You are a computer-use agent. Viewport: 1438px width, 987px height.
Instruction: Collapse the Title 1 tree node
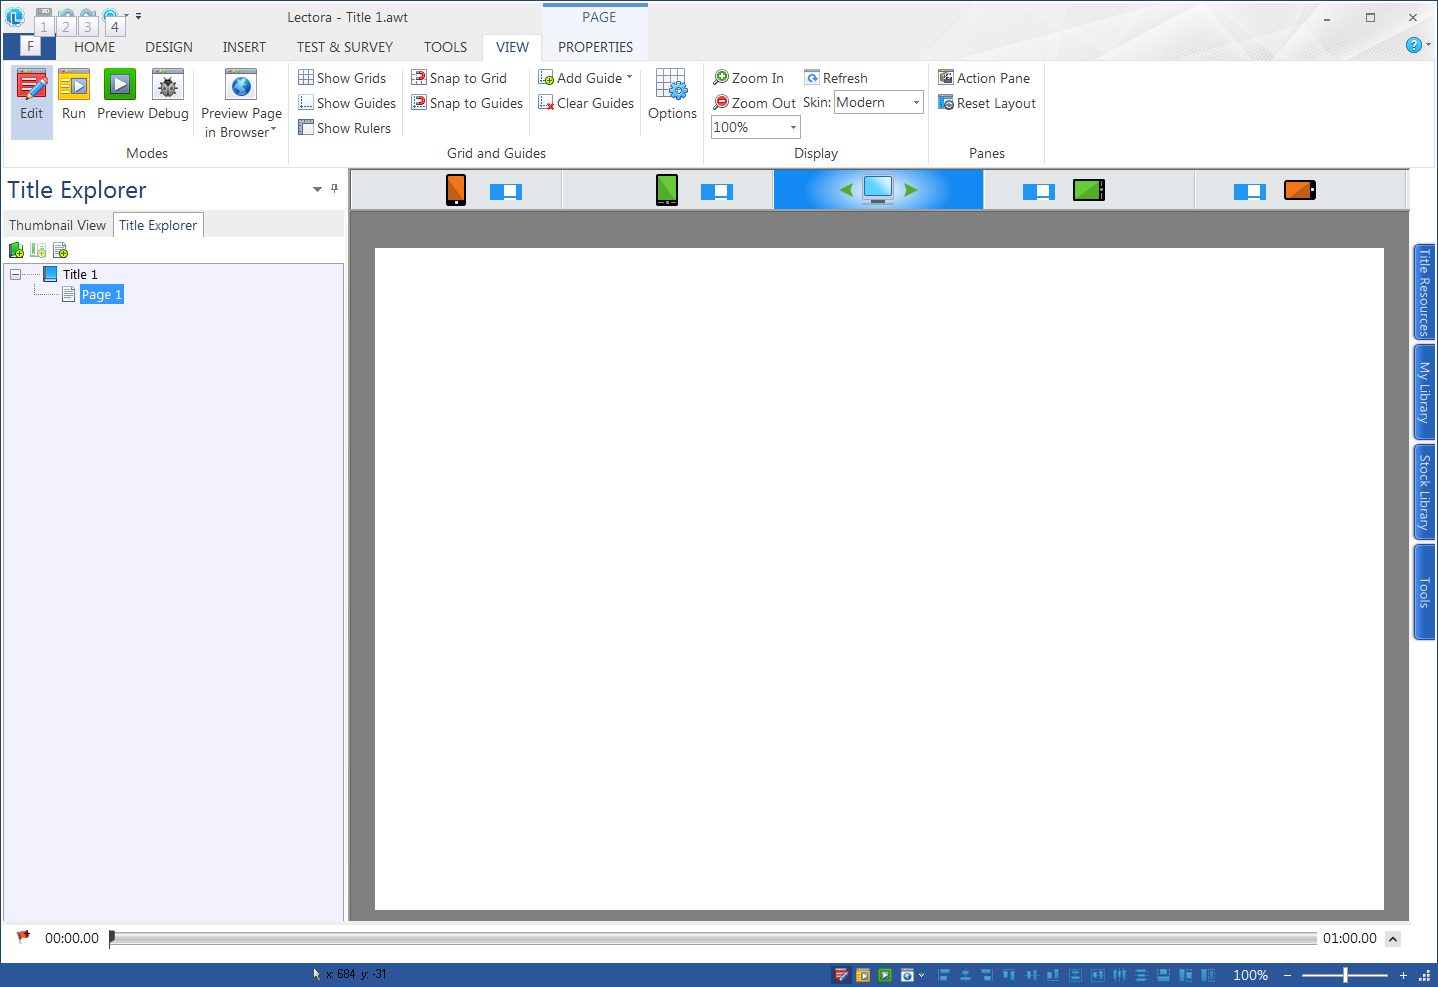coord(15,274)
